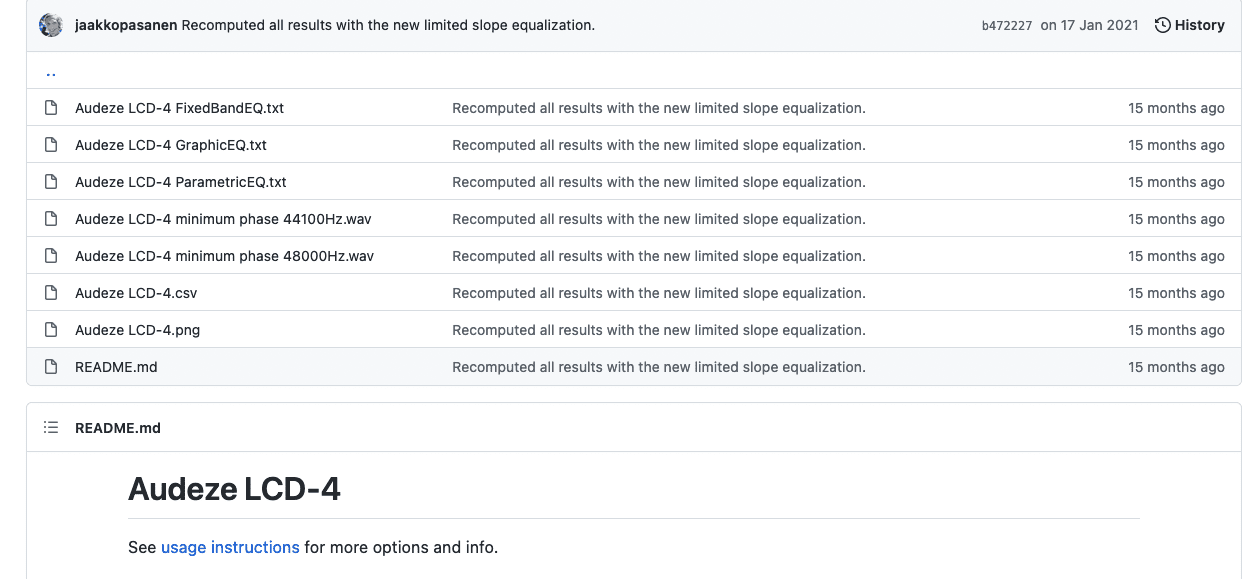The image size is (1243, 579).
Task: Click '15 months ago' on Audeze LCD-4.csv row
Action: 1176,293
